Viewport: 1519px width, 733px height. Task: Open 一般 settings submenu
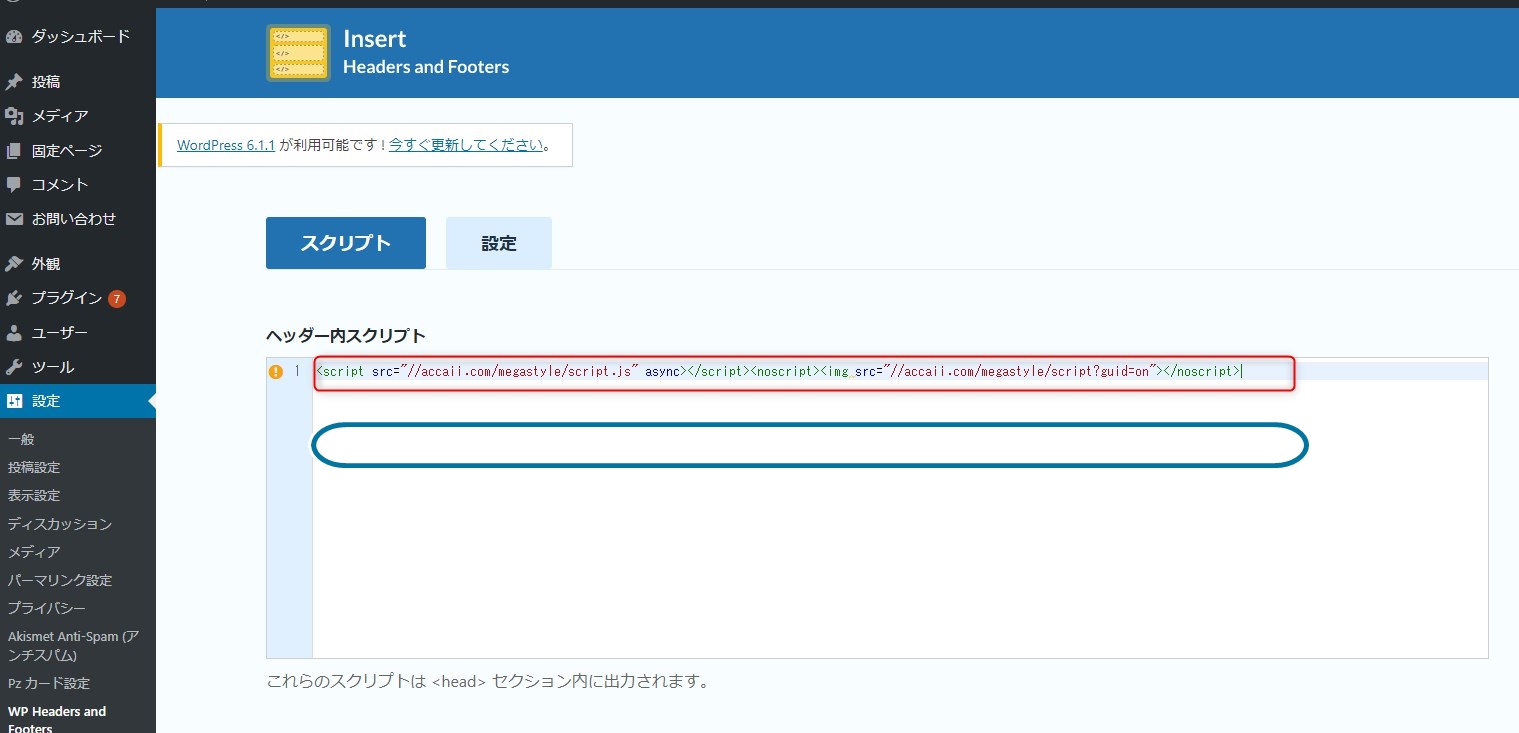pyautogui.click(x=22, y=439)
